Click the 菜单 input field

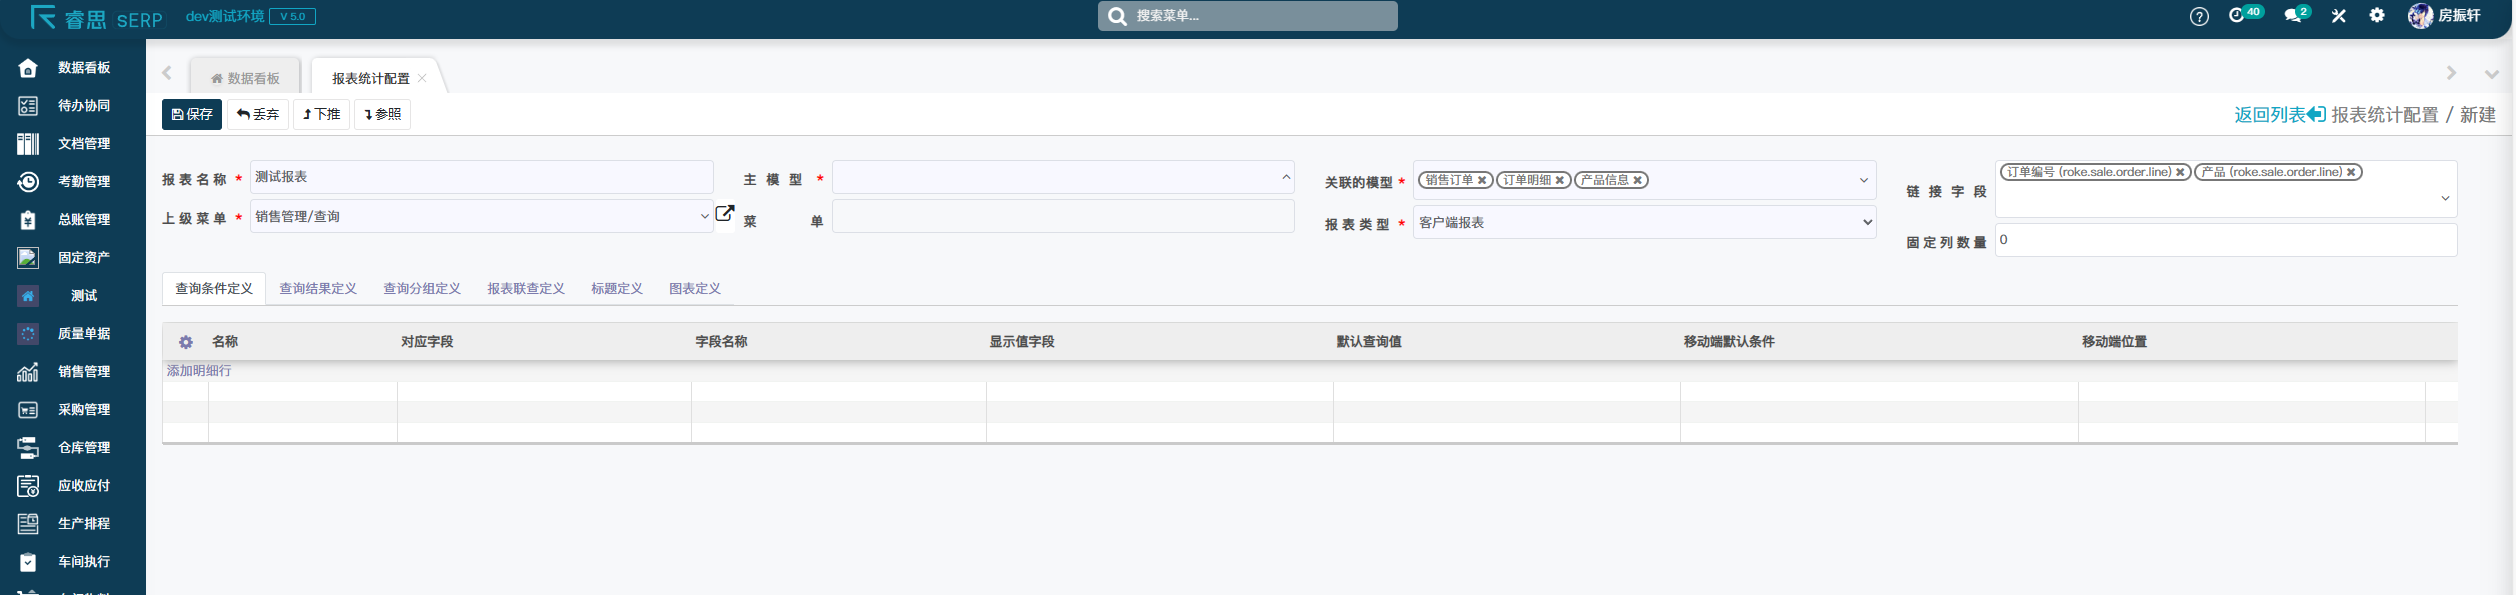[x=1063, y=216]
